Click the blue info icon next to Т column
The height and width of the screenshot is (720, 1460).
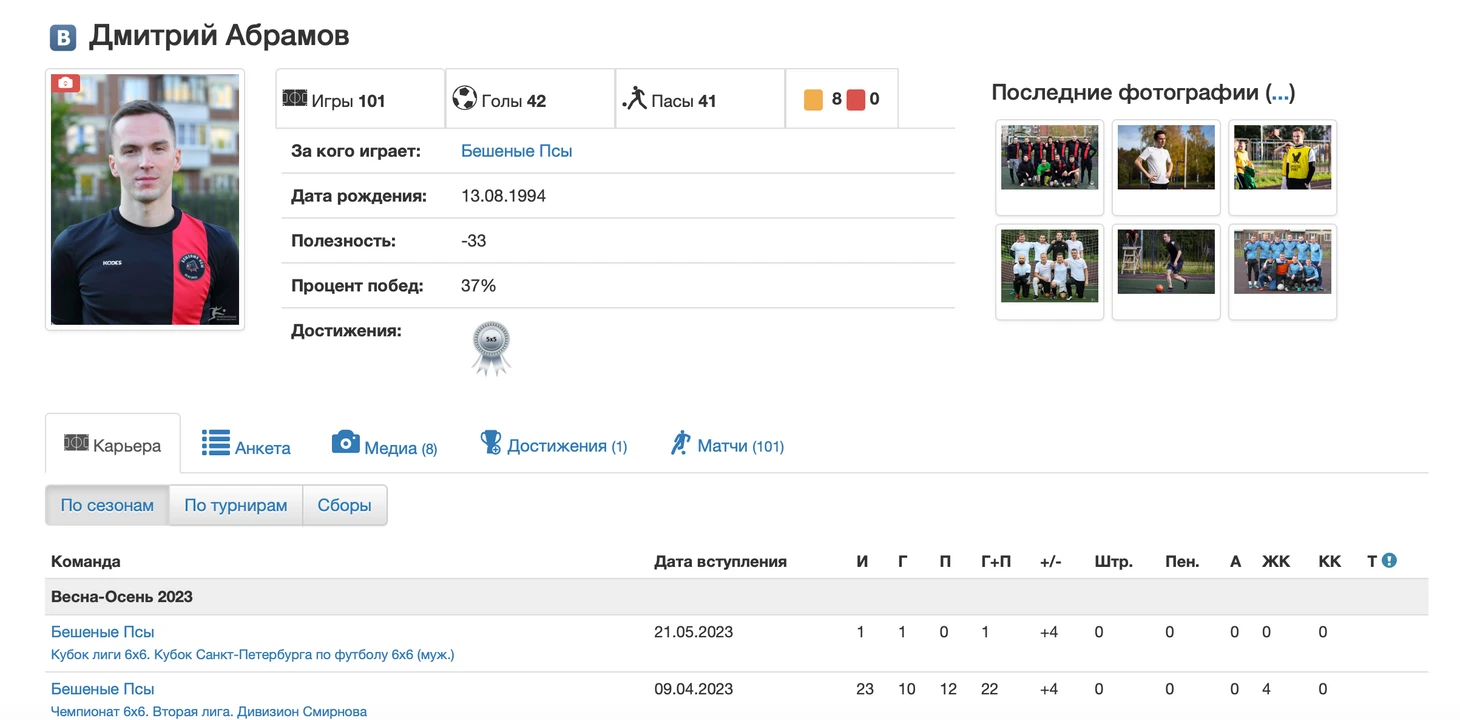[x=1389, y=561]
